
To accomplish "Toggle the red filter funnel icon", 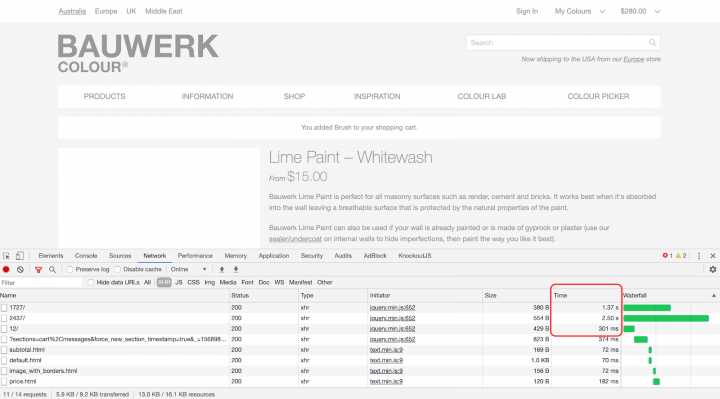I will tap(39, 270).
